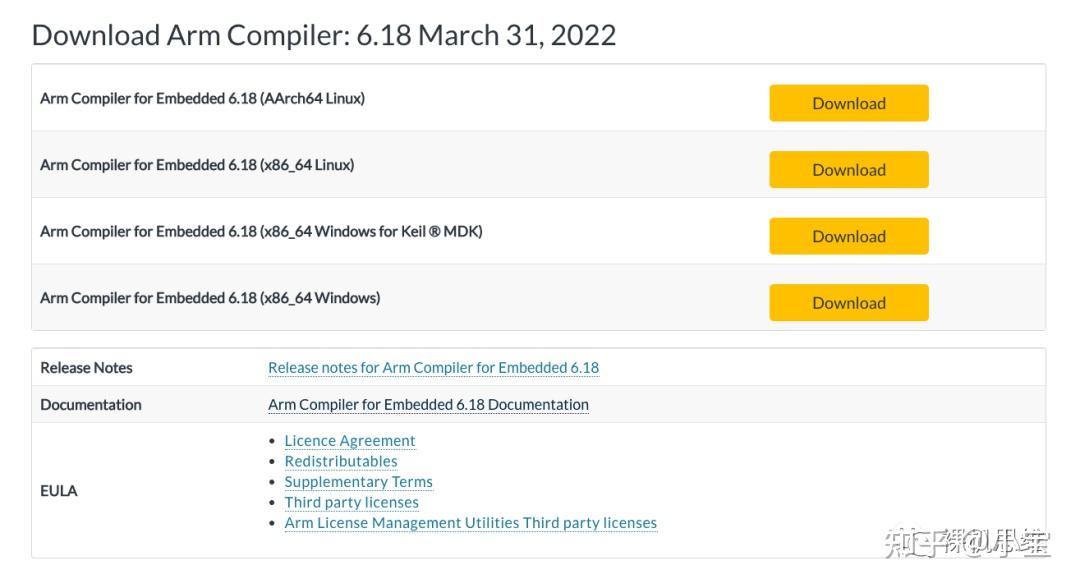Open the Redistributables link
Screen dimensions: 1080x588
tap(341, 461)
